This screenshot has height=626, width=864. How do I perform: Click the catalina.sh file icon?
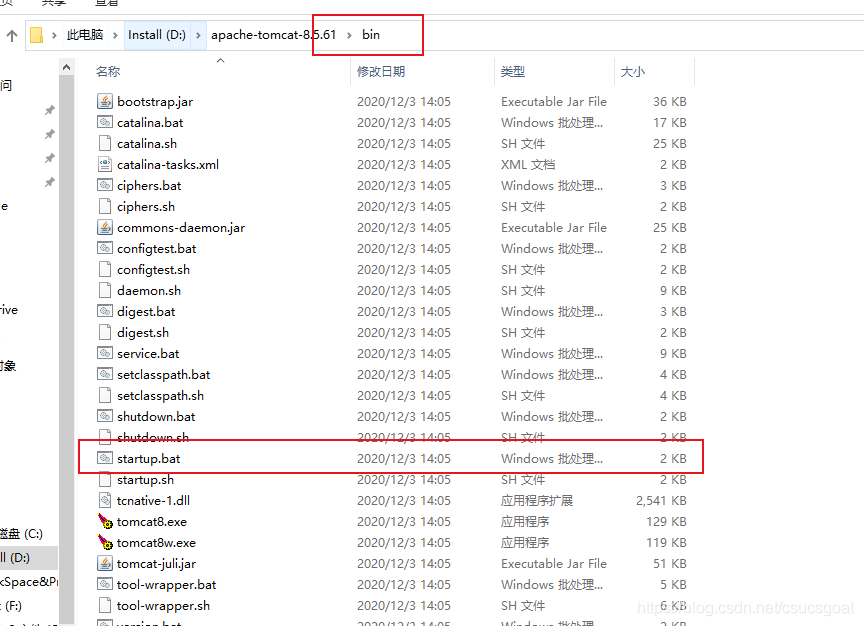click(105, 143)
